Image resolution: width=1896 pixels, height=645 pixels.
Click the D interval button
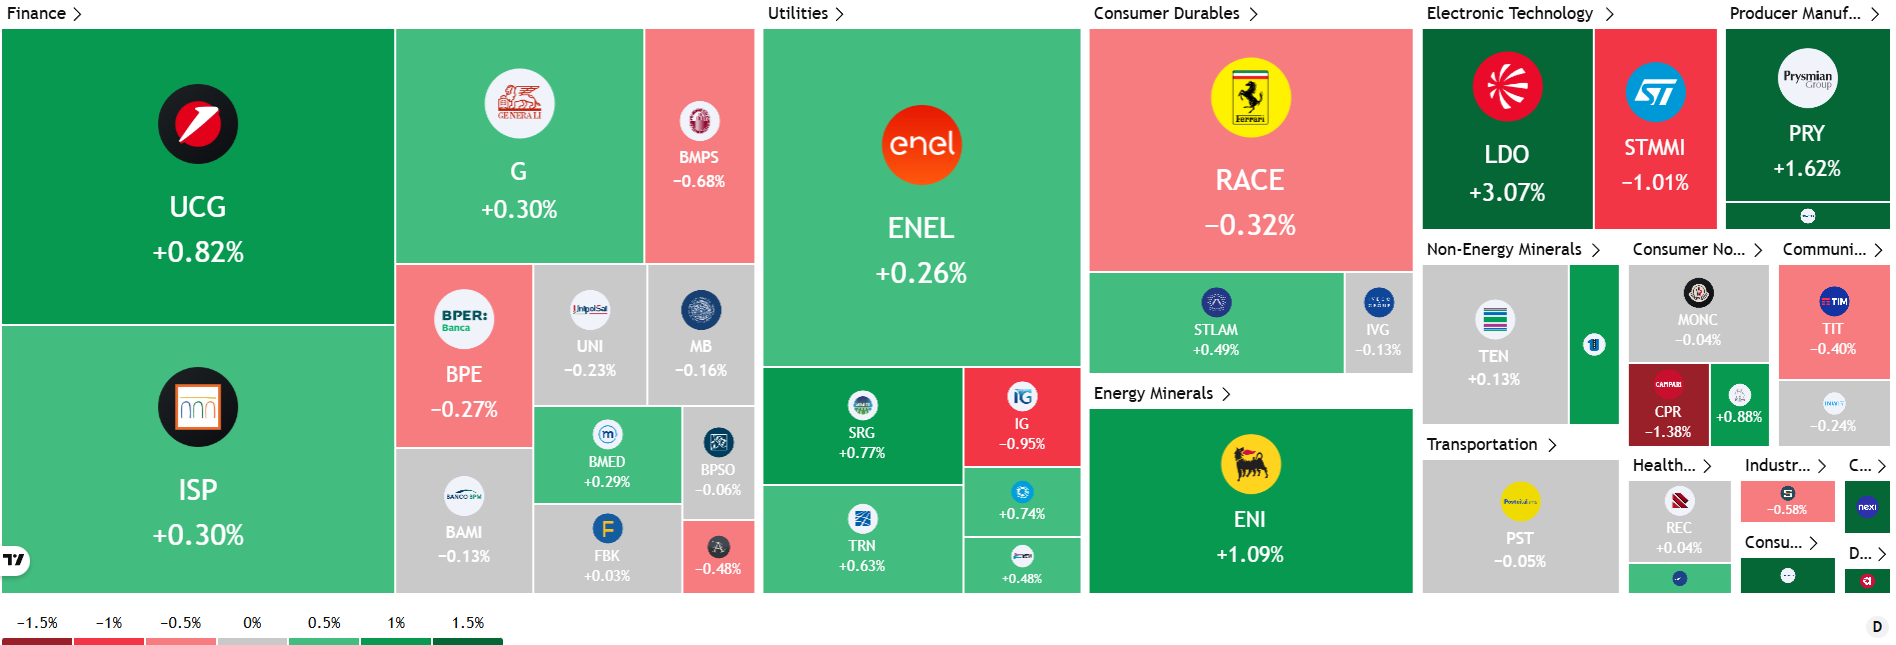pos(1876,627)
